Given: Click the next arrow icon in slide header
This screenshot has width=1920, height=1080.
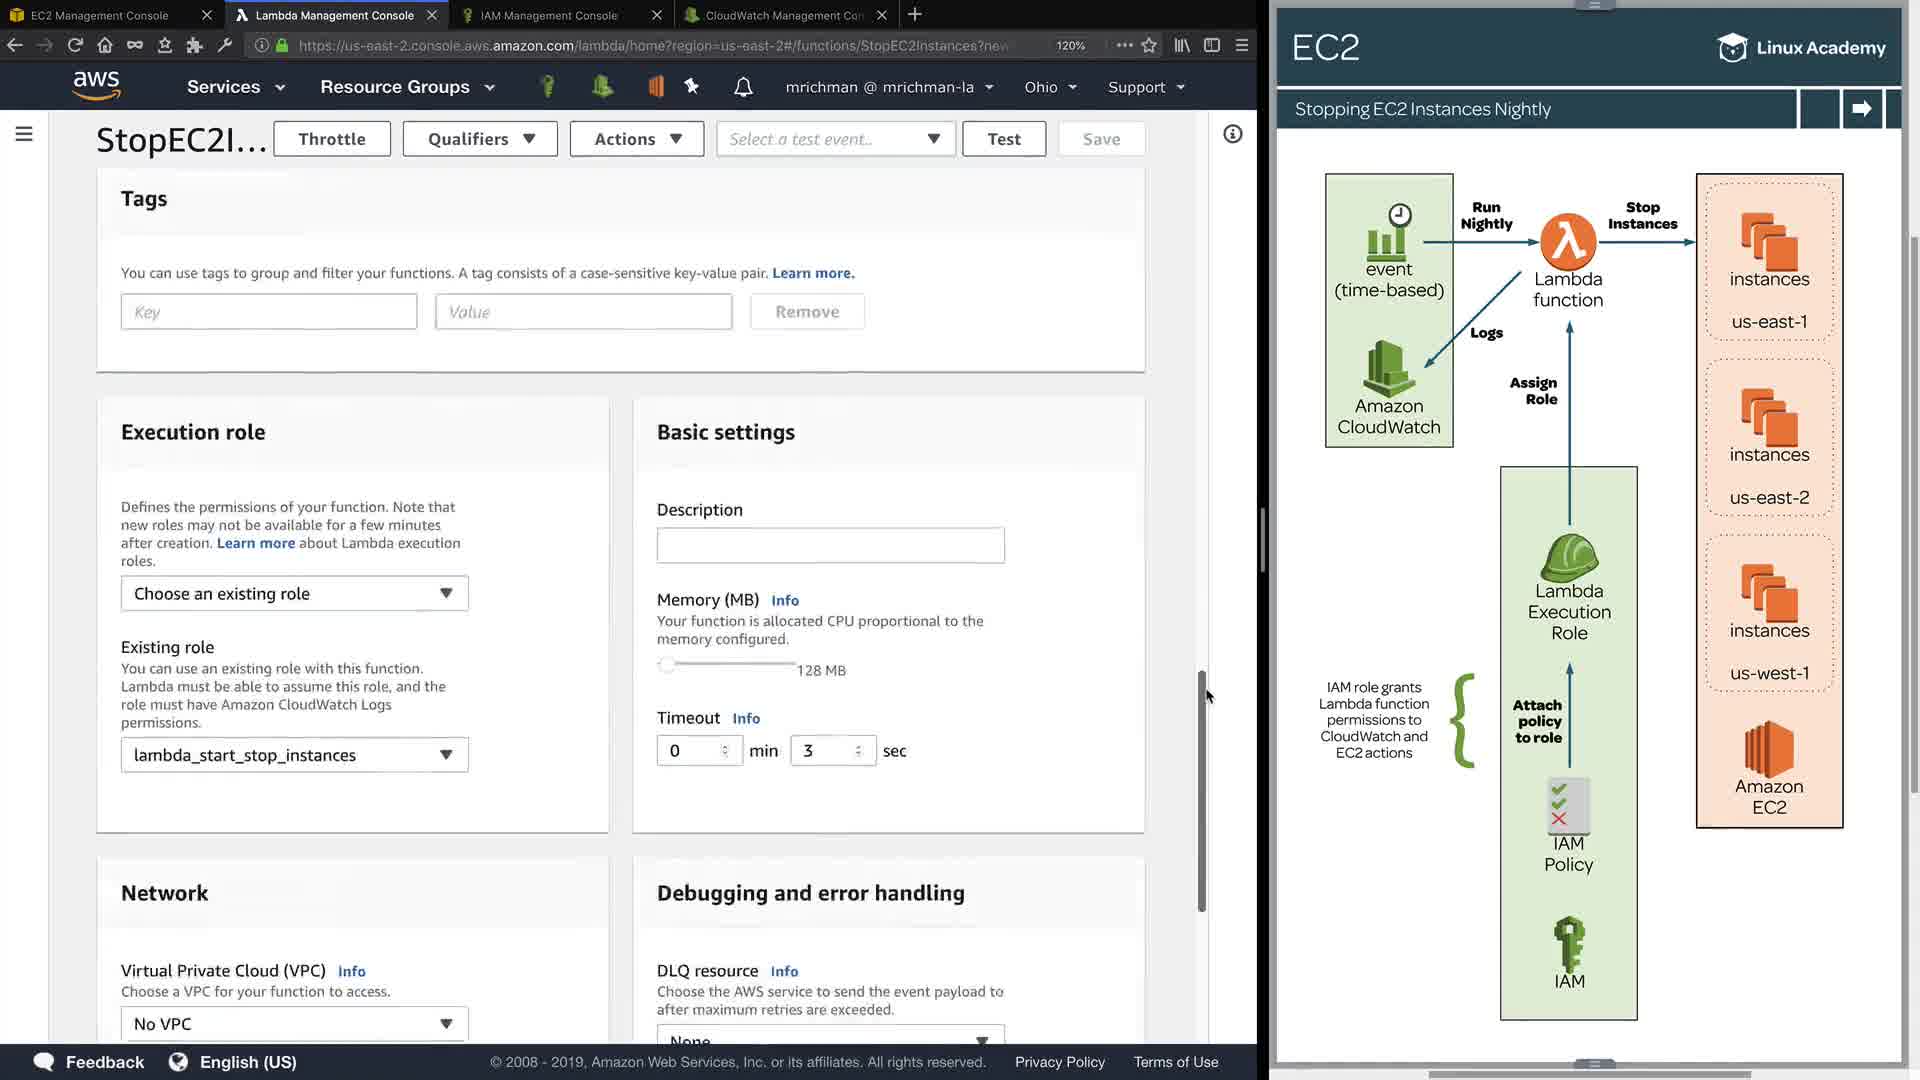Looking at the screenshot, I should 1861,109.
